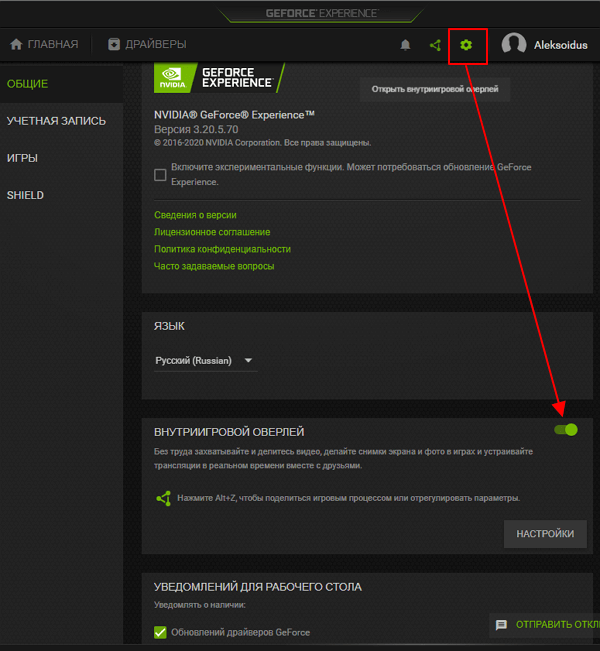Open the notifications bell icon
600x651 pixels.
405,45
